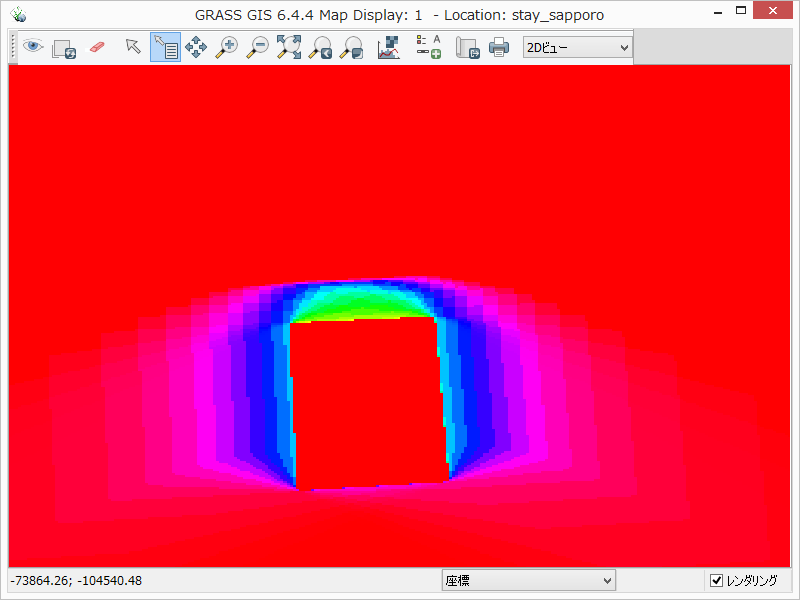Maximize the Map Display window

741,10
